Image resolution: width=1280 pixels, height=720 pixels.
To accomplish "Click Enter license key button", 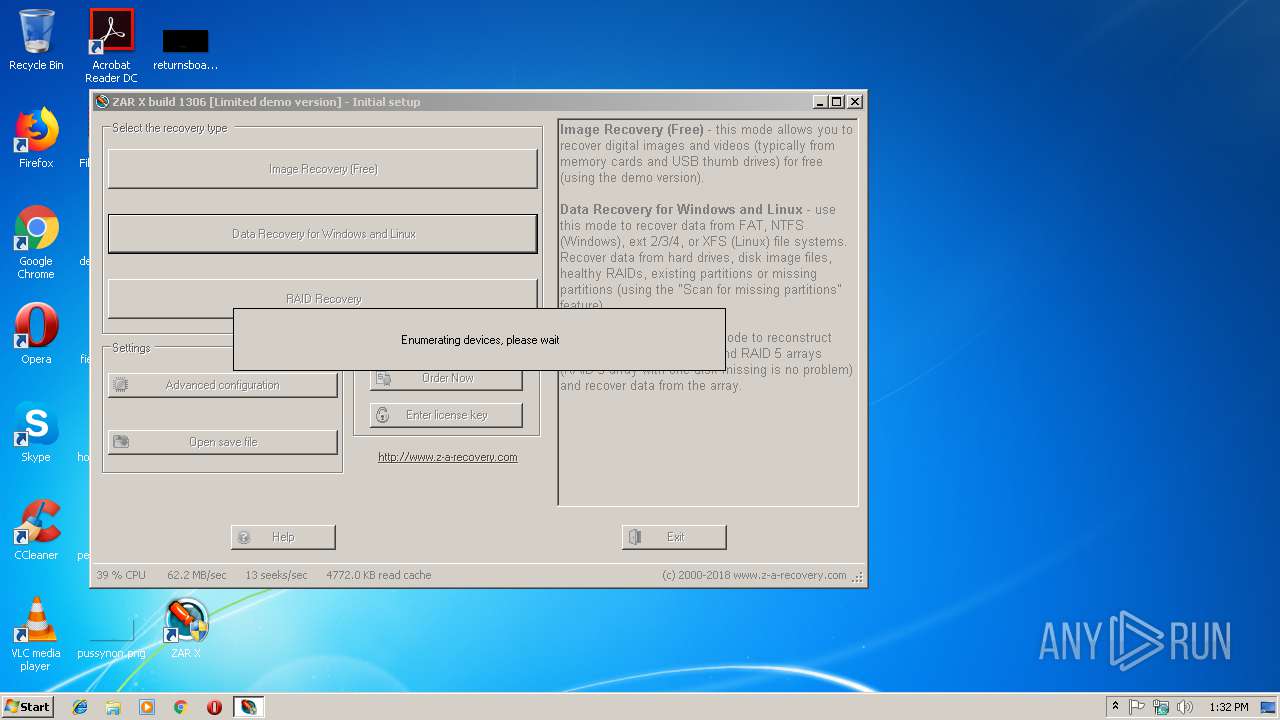I will coord(446,415).
